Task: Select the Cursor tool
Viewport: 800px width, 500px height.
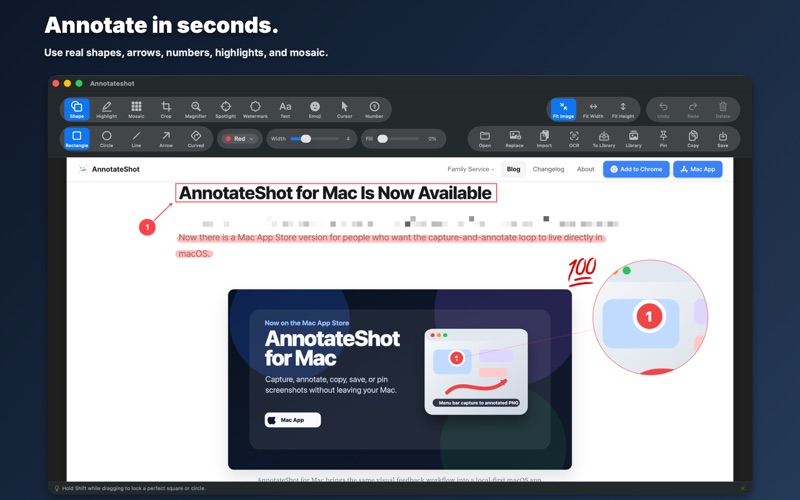Action: 344,109
